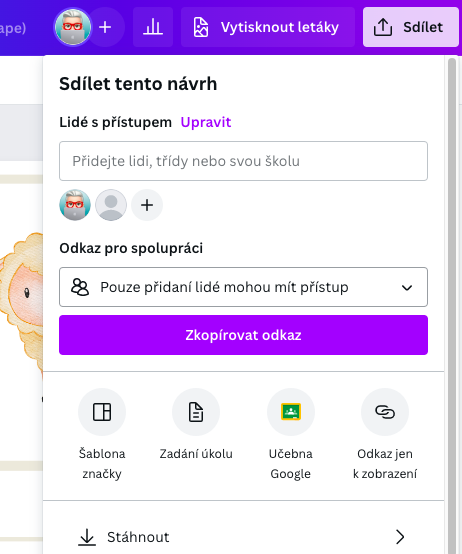Screen dimensions: 462x554
Task: Expand the access dropdown for collaboration link
Action: (x=243, y=287)
